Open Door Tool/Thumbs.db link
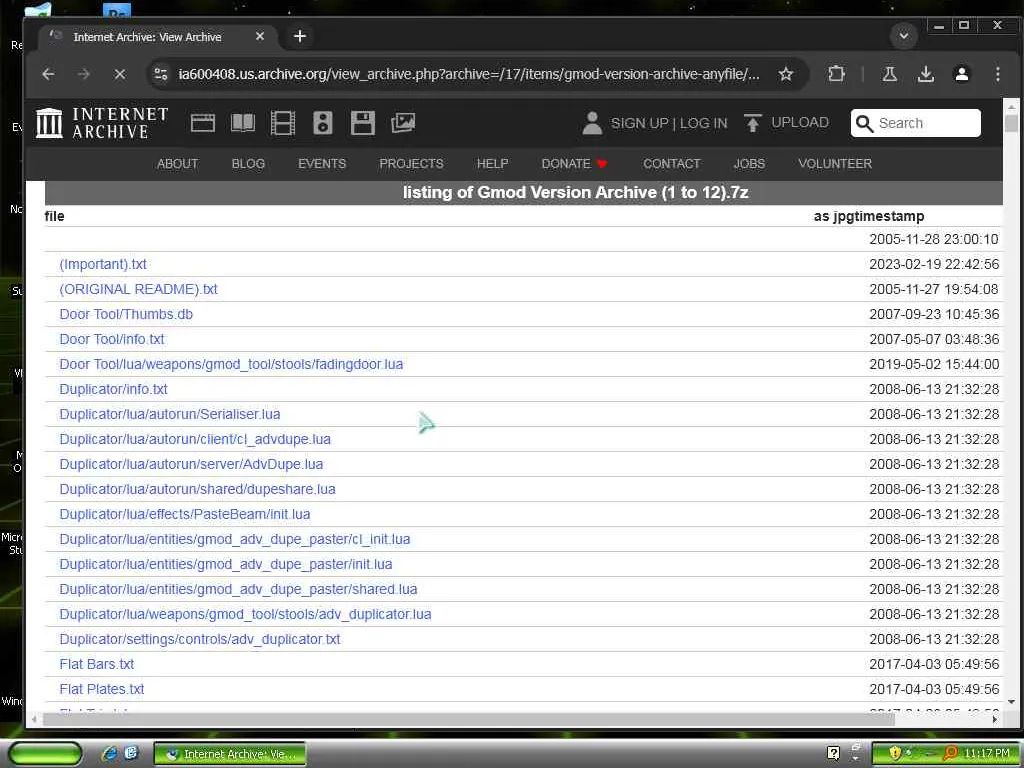Image resolution: width=1024 pixels, height=768 pixels. click(126, 314)
